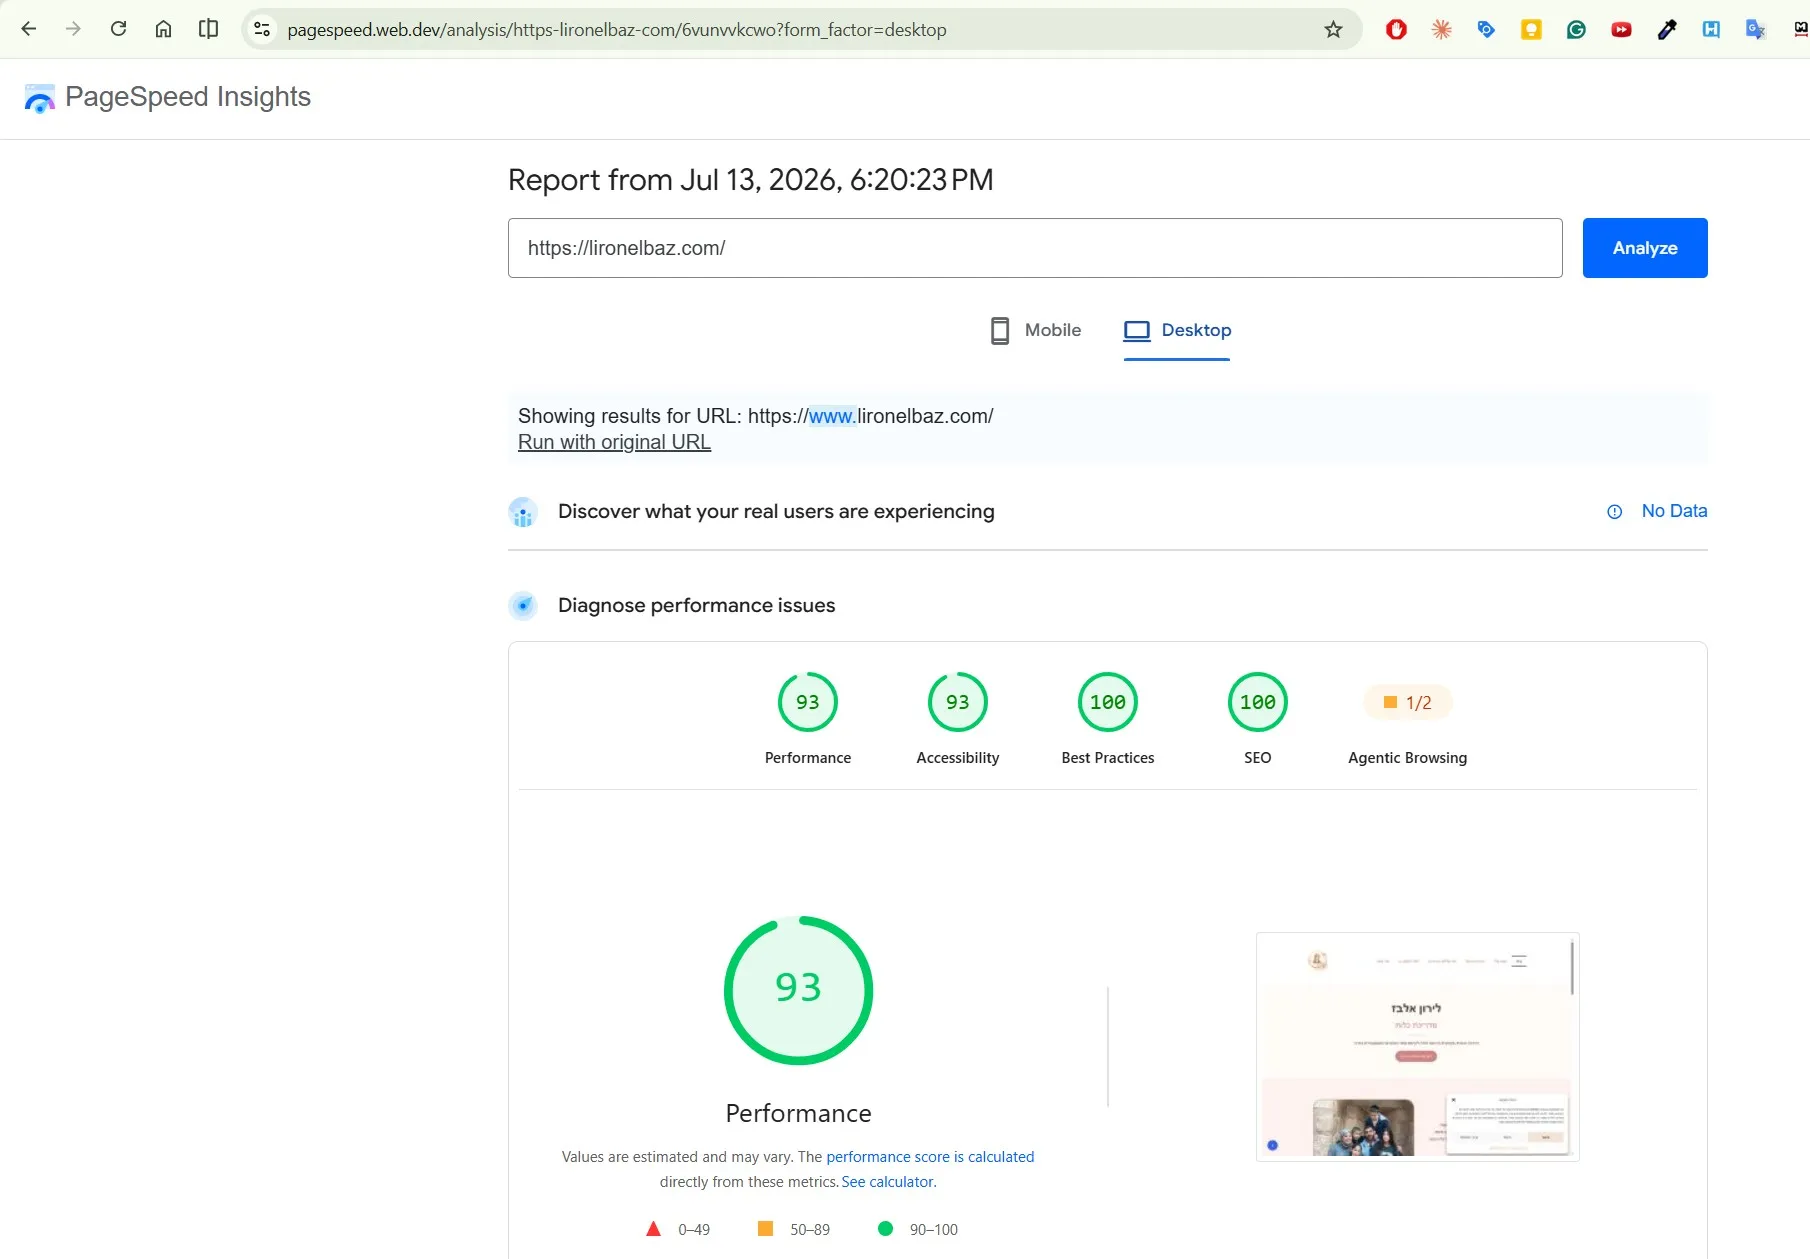The width and height of the screenshot is (1810, 1259).
Task: Click the 'Report from Jul 13, 2026' heading
Action: pyautogui.click(x=751, y=180)
